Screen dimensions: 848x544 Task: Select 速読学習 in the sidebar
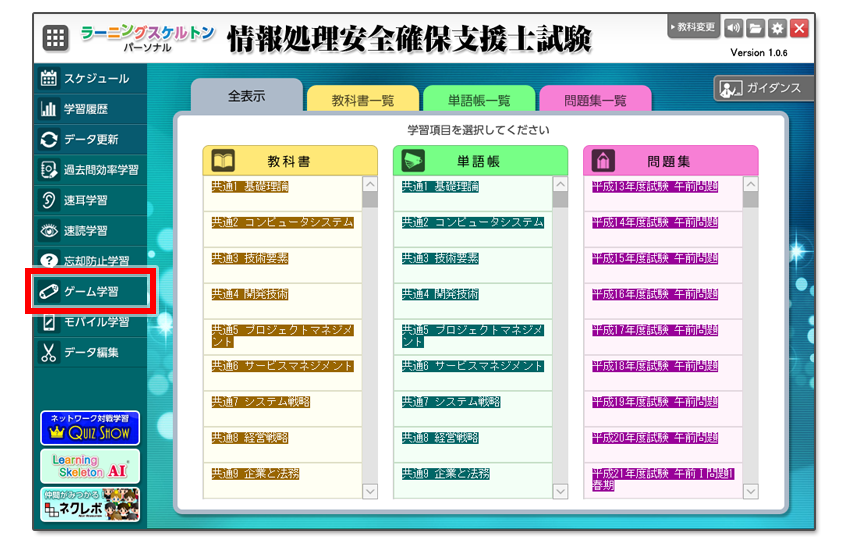(91, 231)
